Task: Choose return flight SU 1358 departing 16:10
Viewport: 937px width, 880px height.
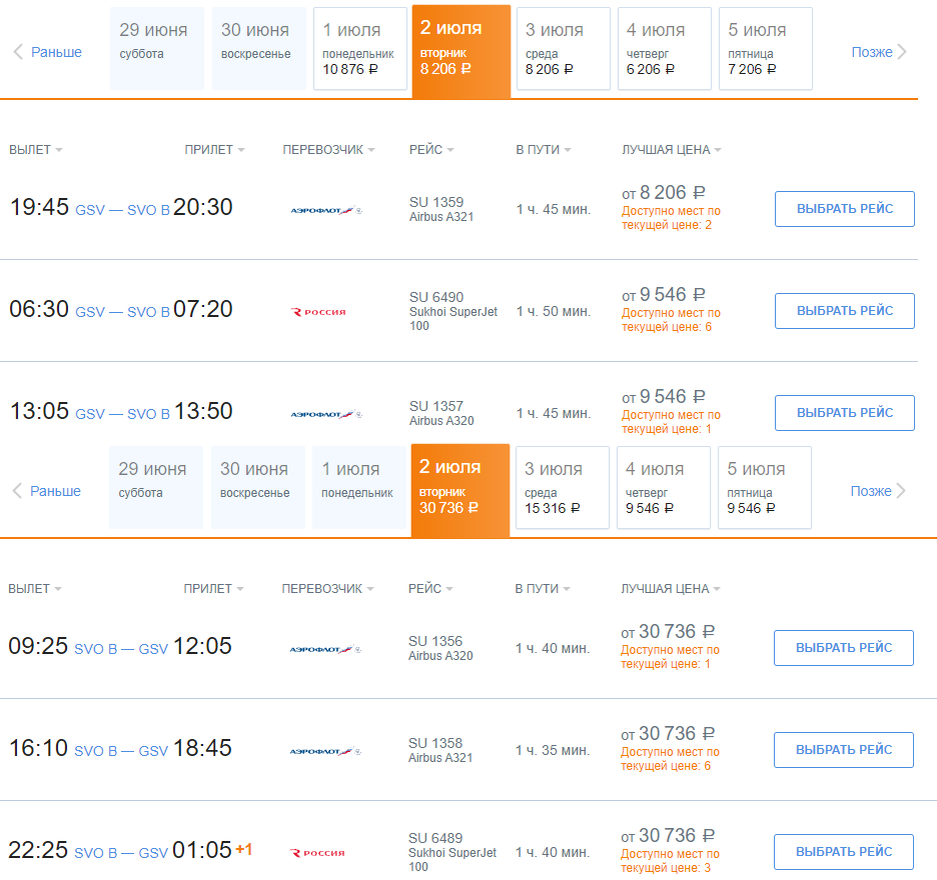Action: tap(844, 750)
